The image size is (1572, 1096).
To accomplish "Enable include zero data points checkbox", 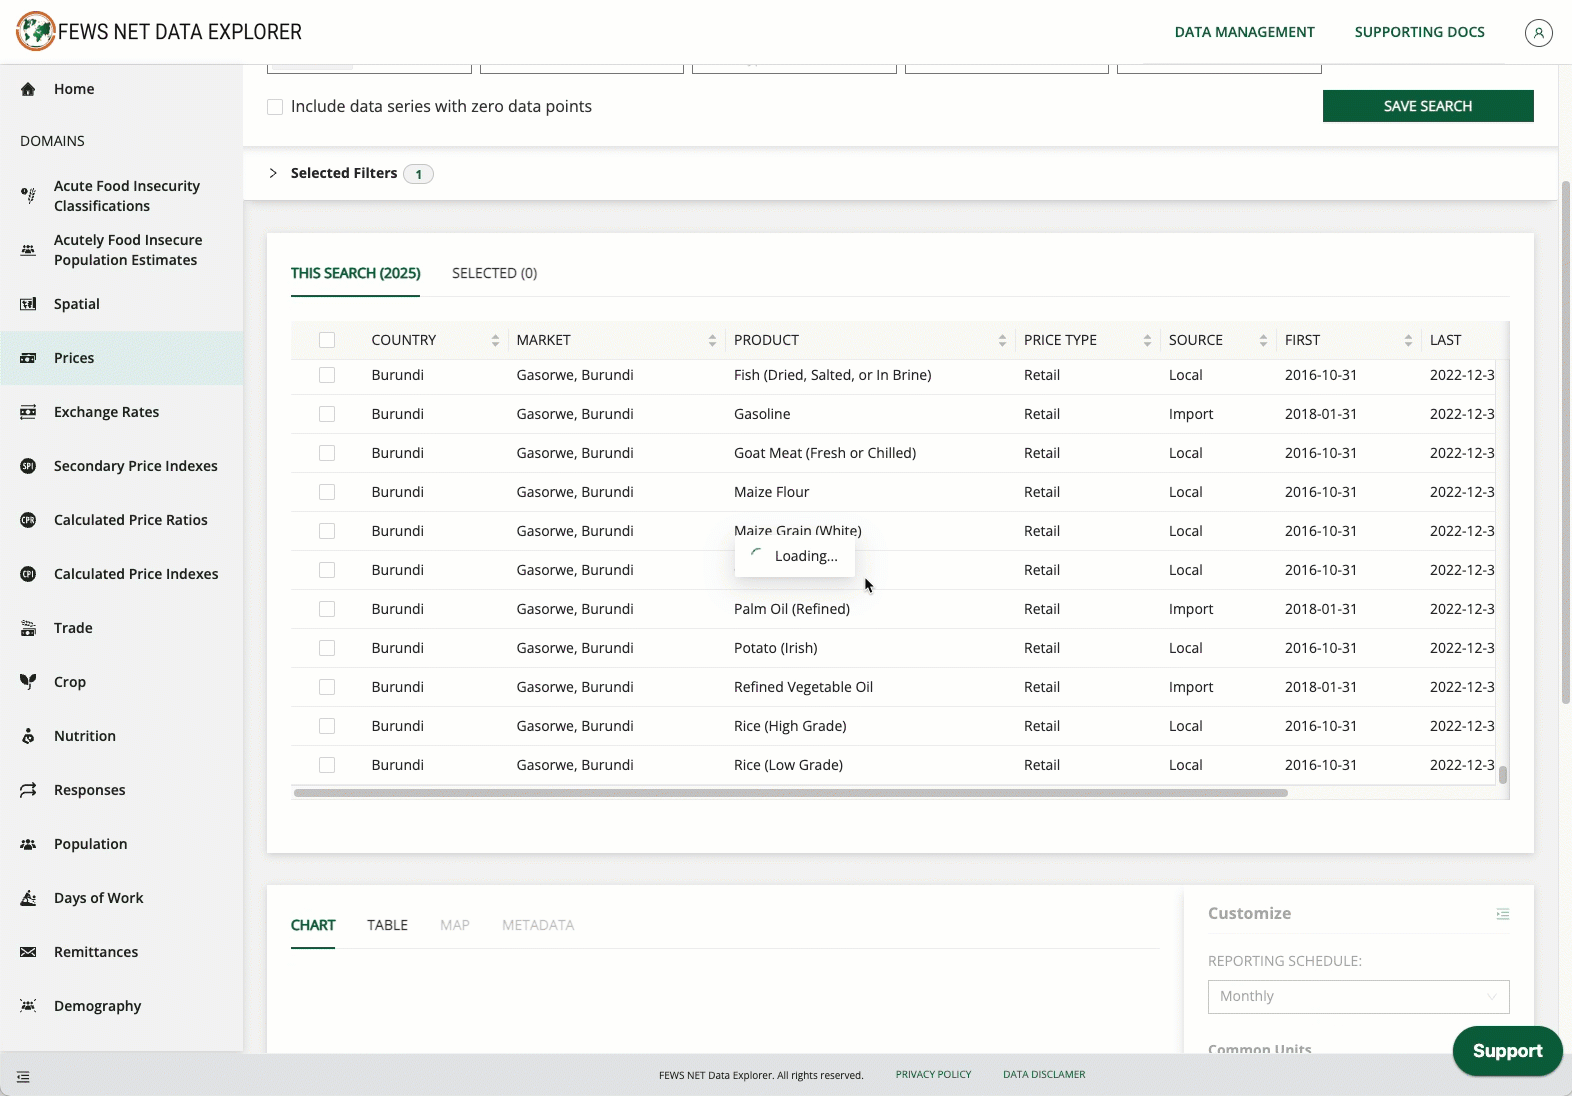I will pos(275,107).
